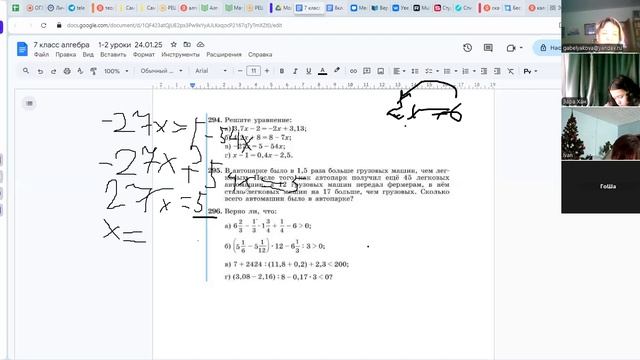640x360 pixels.
Task: Open the text alignment dropdown
Action: pyautogui.click(x=399, y=71)
